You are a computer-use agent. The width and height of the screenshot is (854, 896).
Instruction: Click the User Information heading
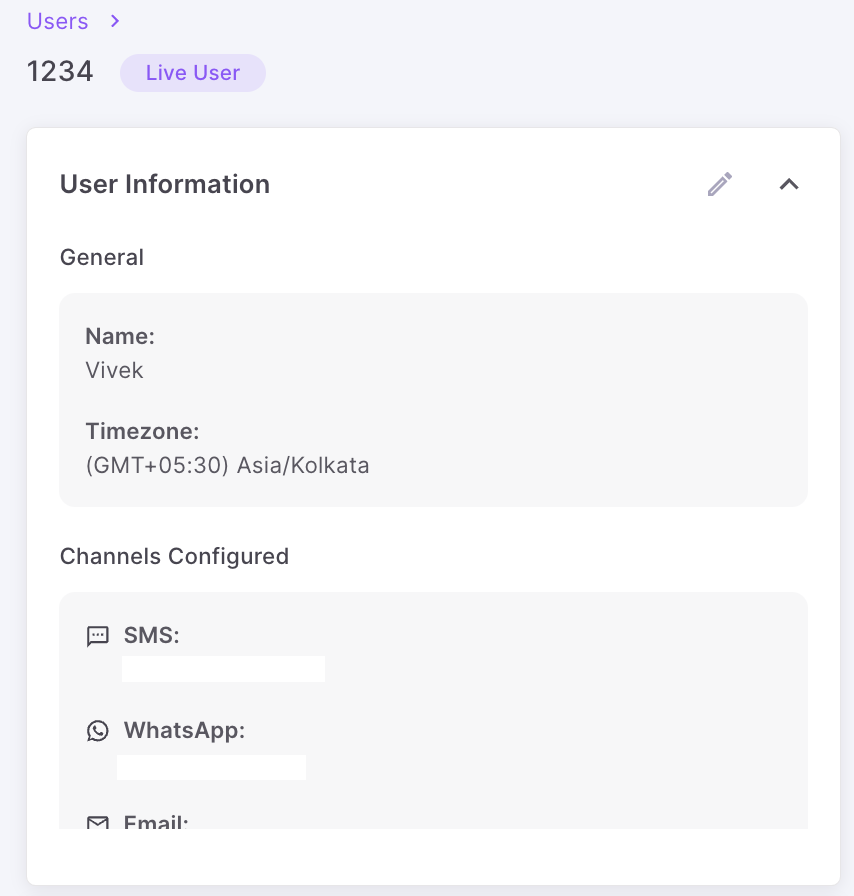(165, 184)
